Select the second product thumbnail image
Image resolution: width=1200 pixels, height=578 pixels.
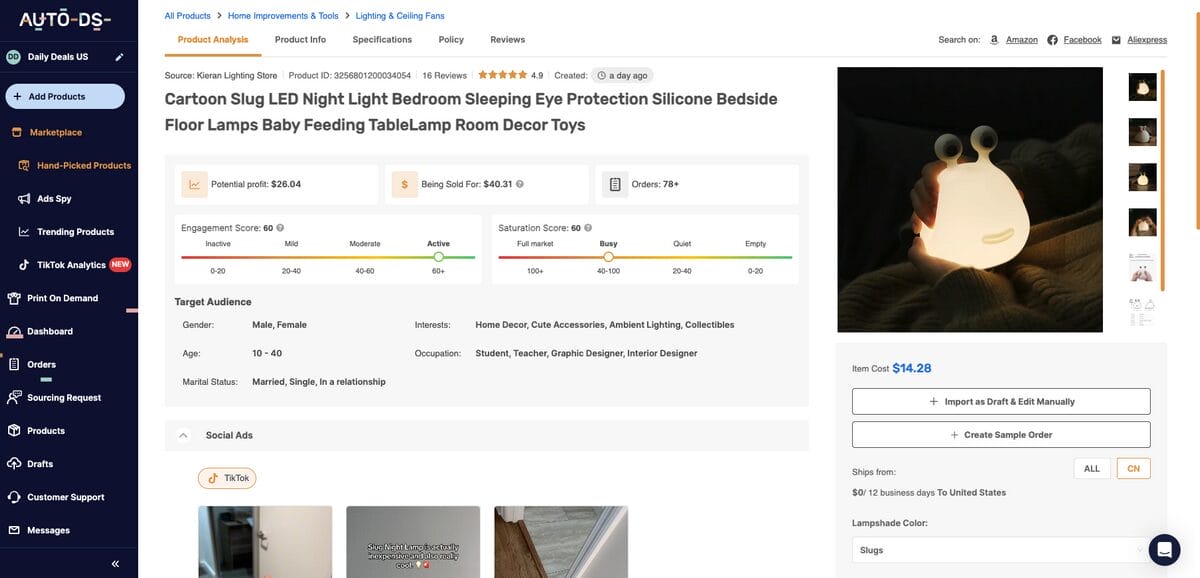[x=1143, y=132]
